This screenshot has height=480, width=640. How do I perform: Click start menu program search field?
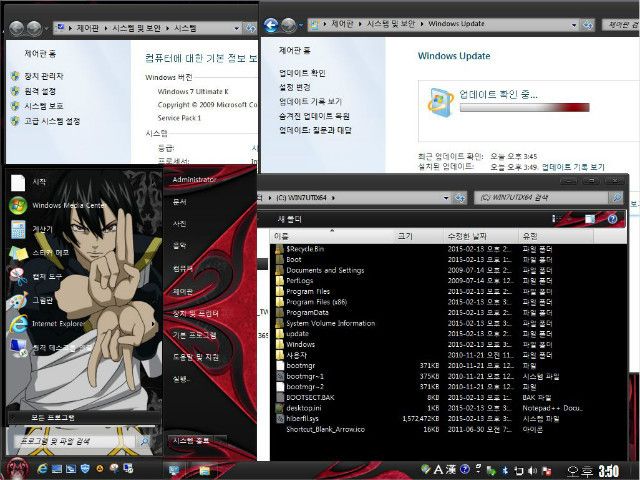pyautogui.click(x=73, y=441)
